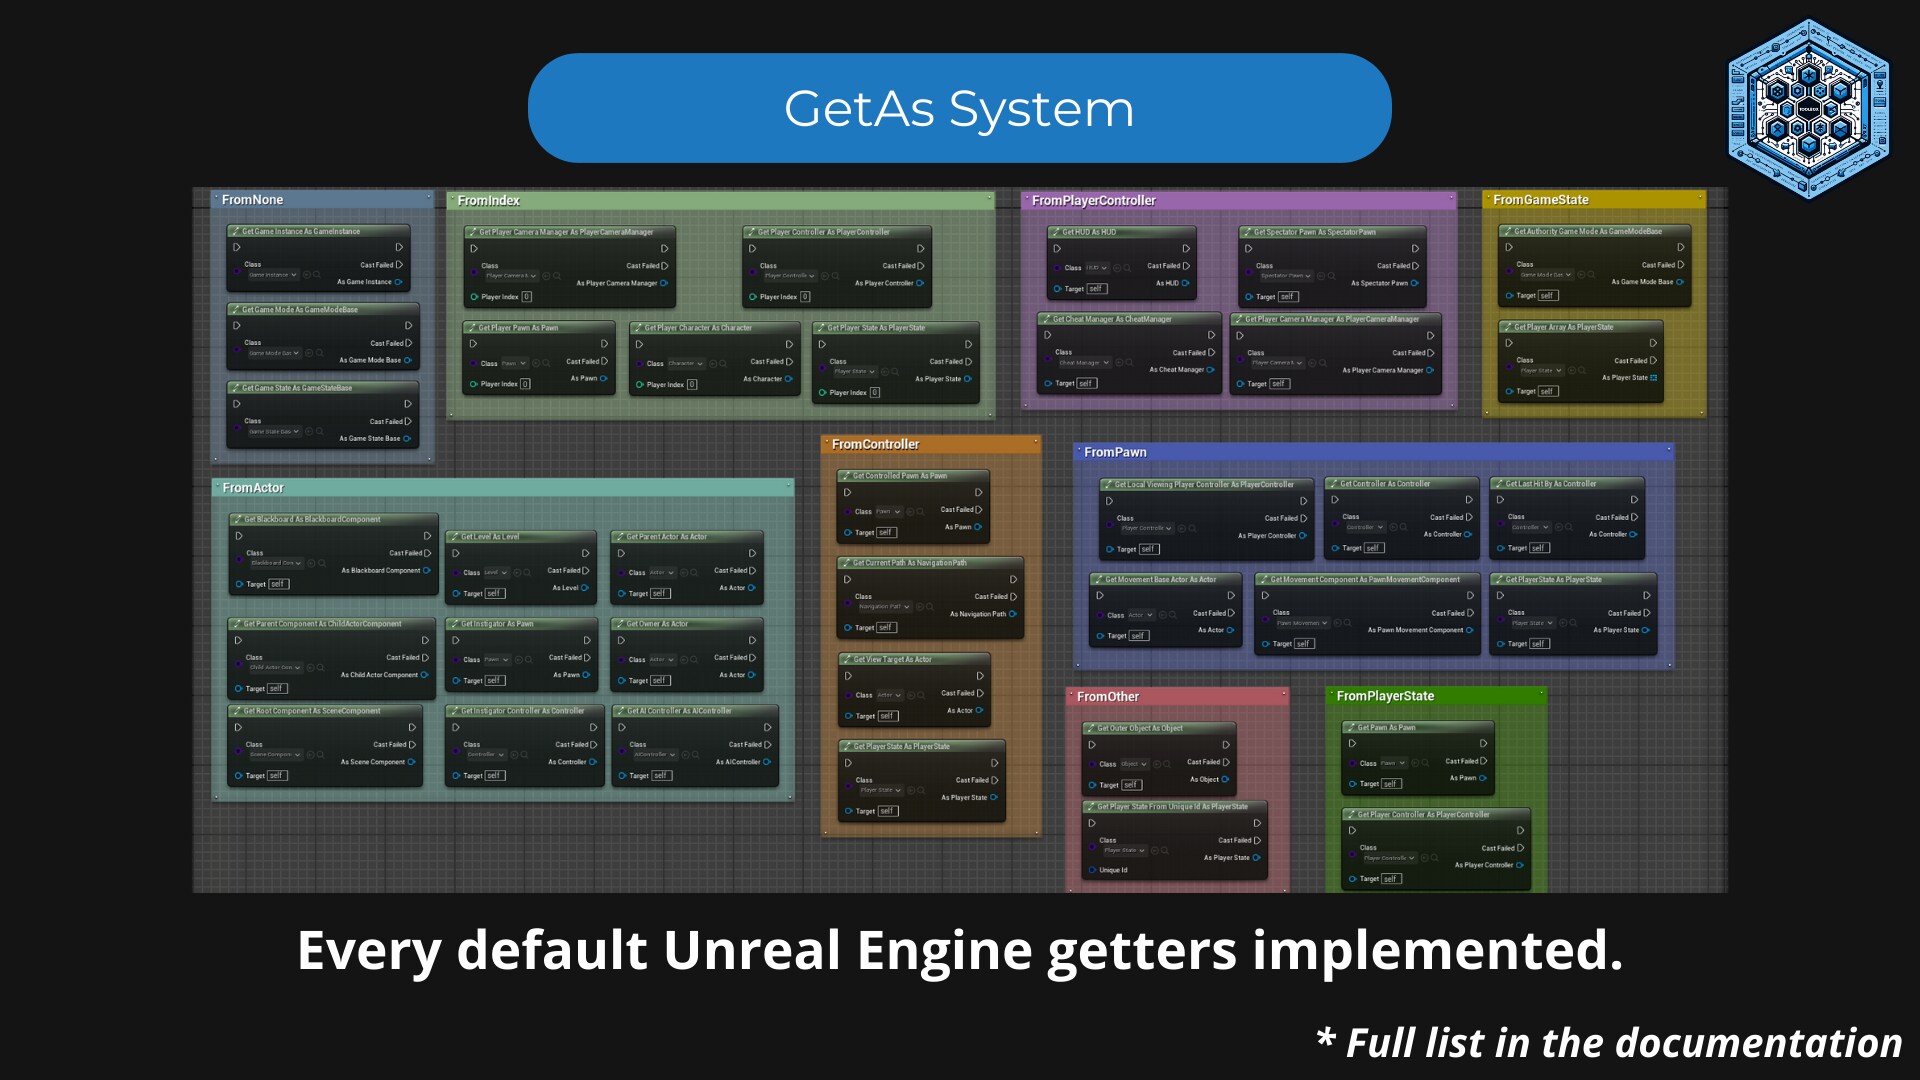Image resolution: width=1920 pixels, height=1080 pixels.
Task: Open the Player State dropdown in Get Player State From Unique Id
Action: click(1125, 850)
